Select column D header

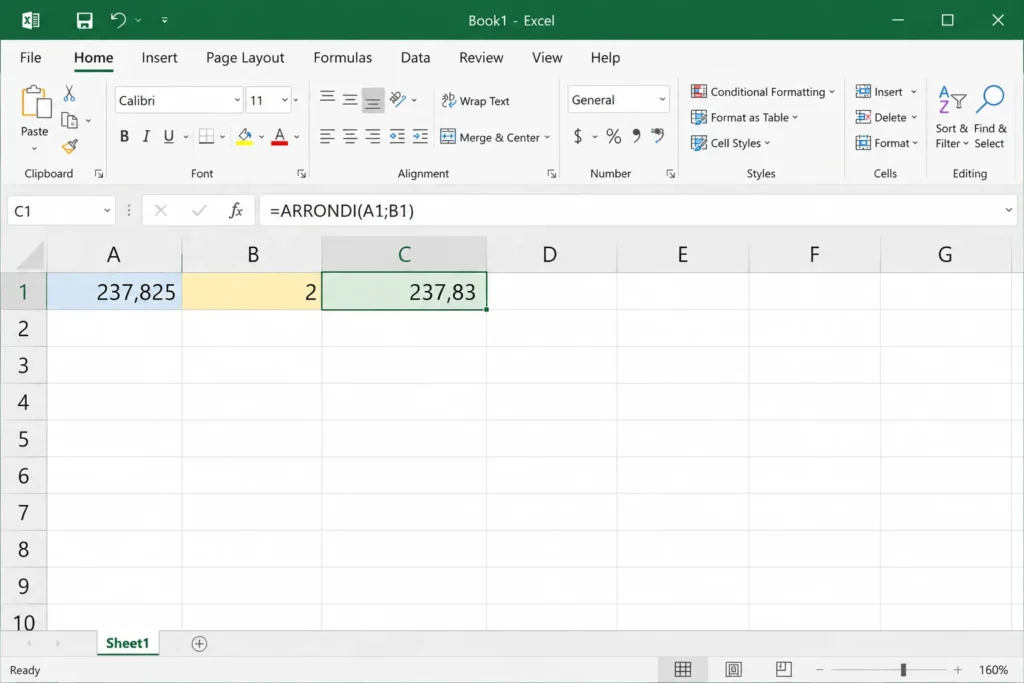(x=550, y=255)
